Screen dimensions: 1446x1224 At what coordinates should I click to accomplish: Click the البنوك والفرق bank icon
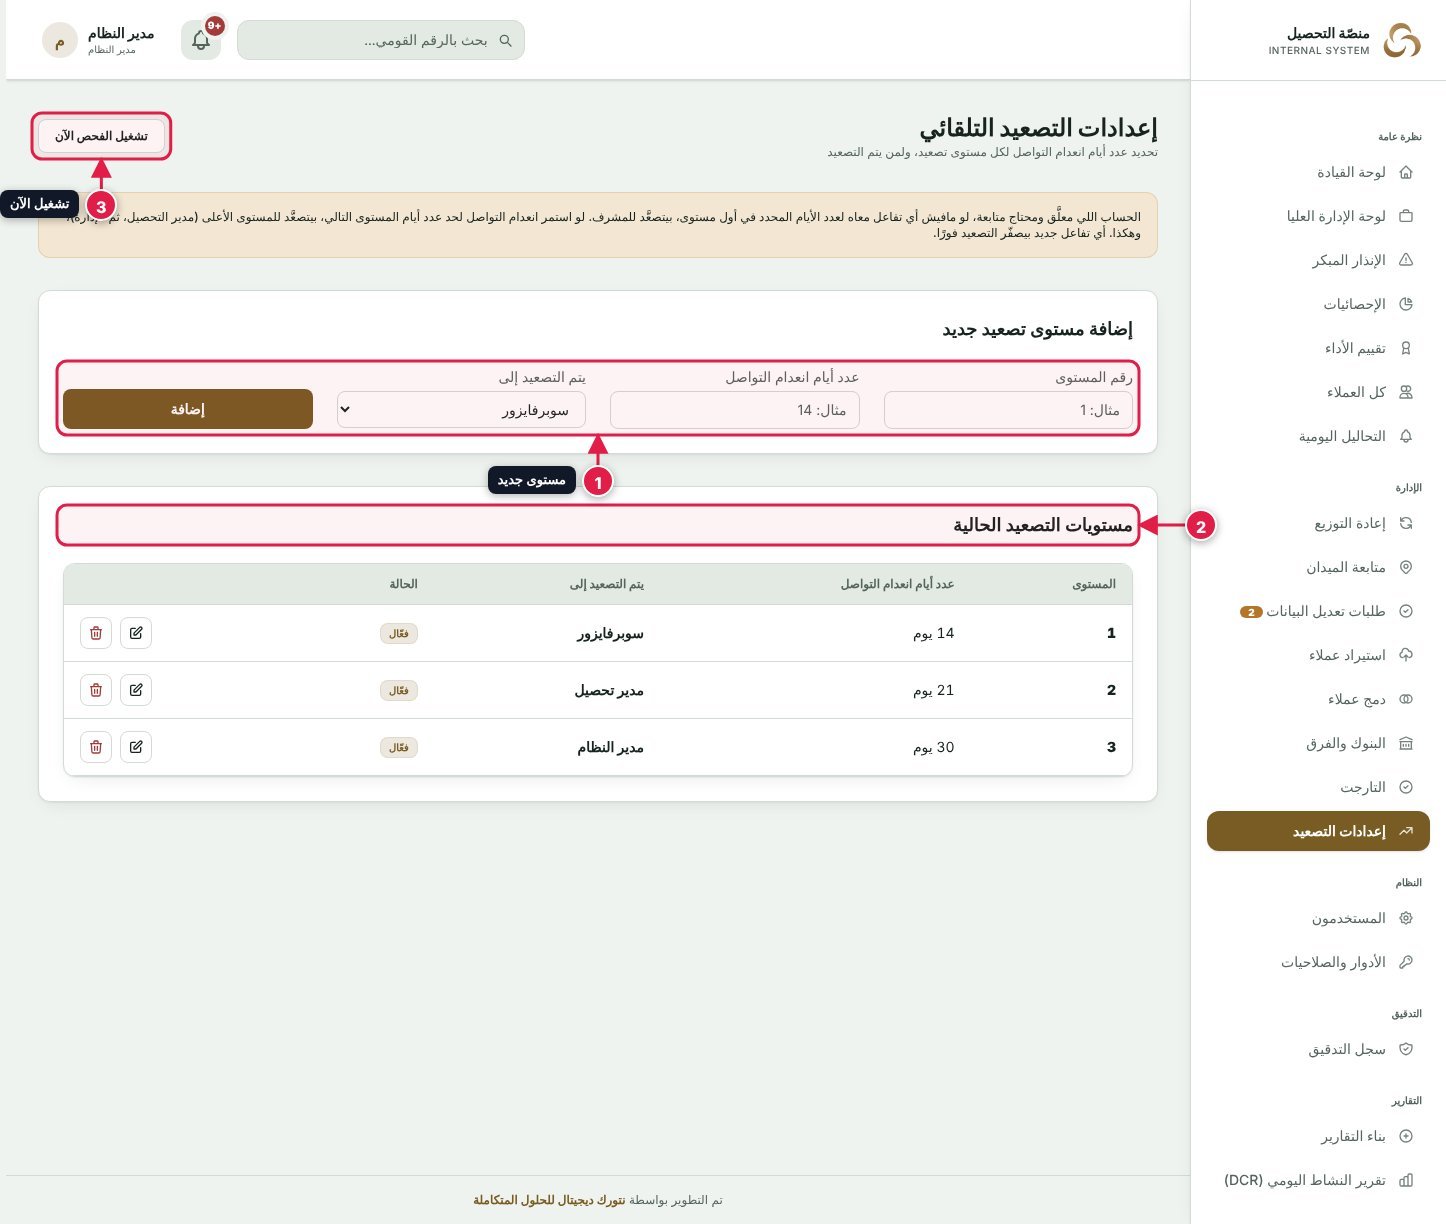tap(1406, 743)
